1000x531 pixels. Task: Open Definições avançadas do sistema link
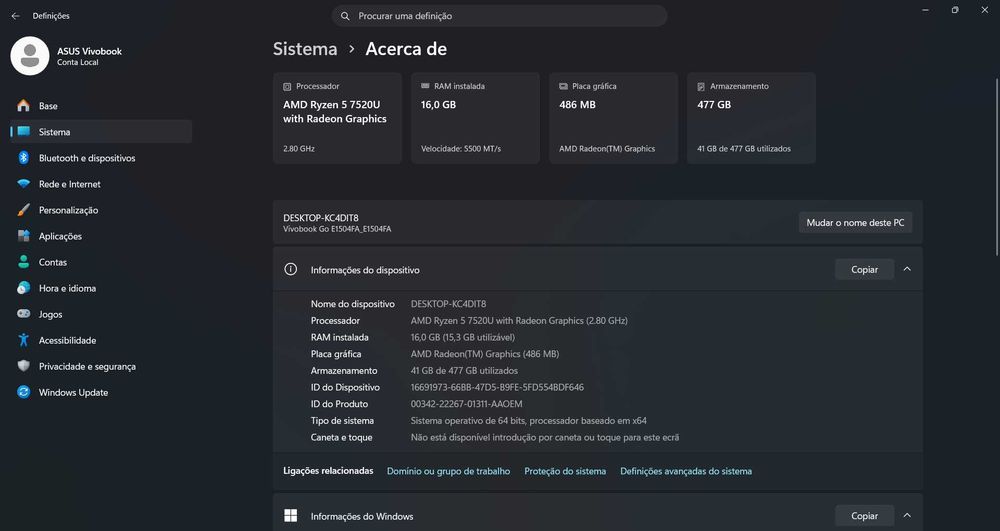click(686, 471)
